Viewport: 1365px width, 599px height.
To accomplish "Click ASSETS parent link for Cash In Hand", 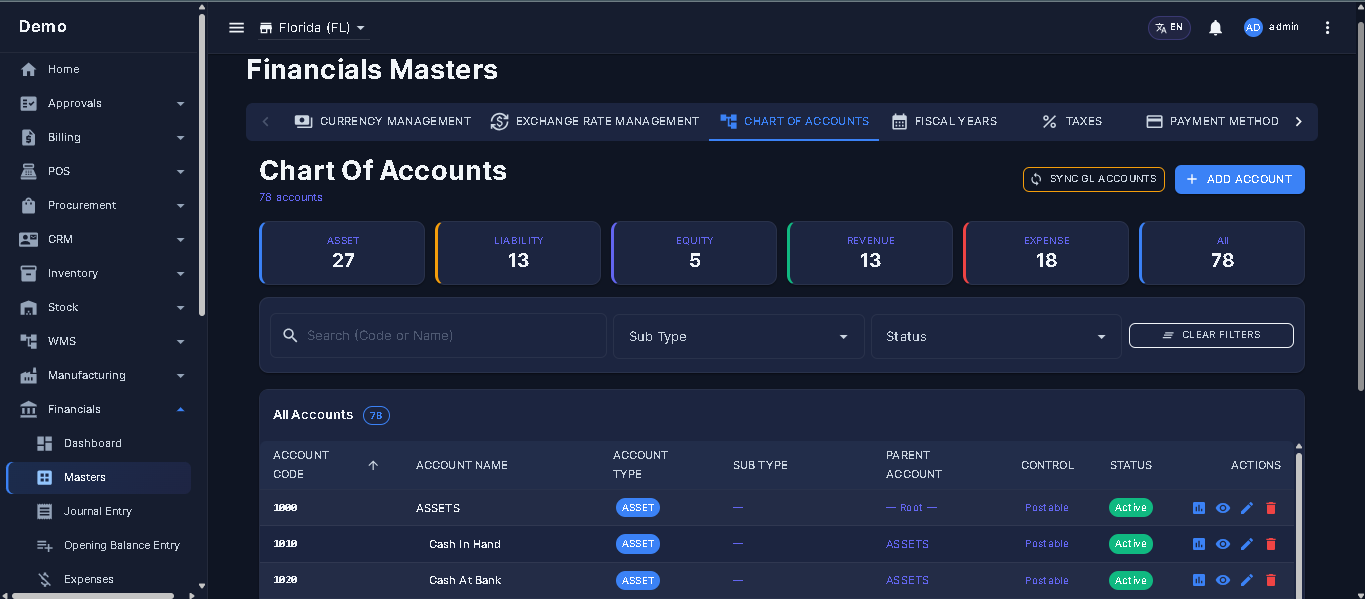I will click(907, 544).
